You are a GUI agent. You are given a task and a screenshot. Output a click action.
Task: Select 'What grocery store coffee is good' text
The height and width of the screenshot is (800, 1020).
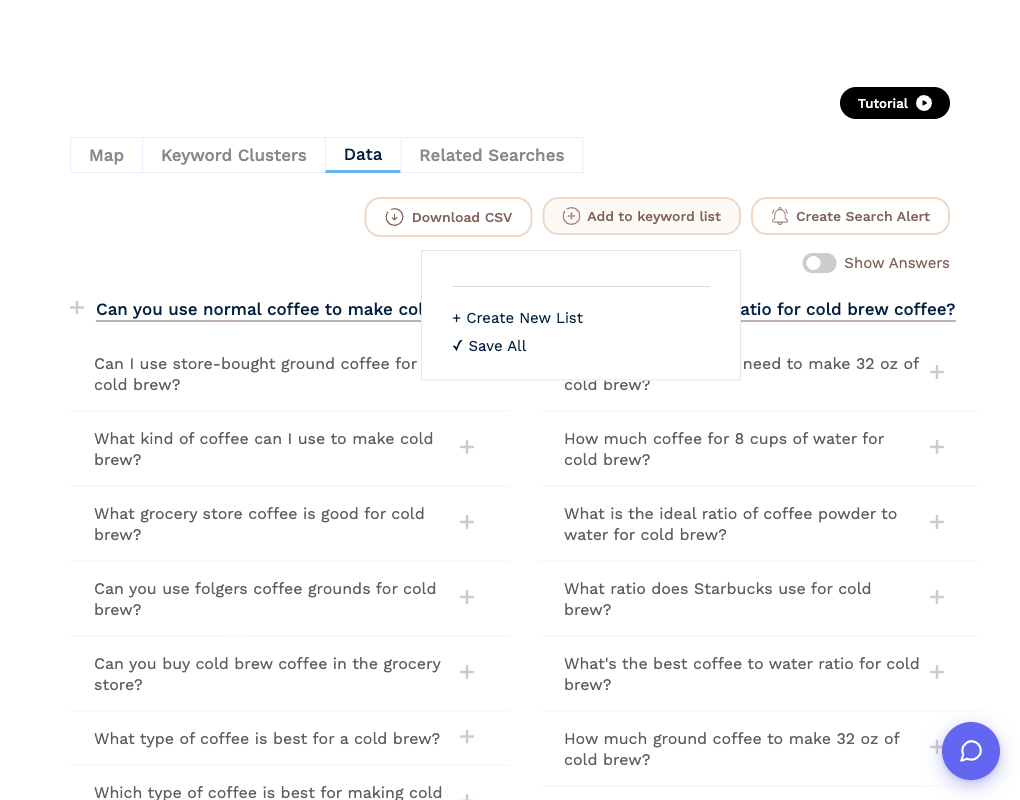[259, 524]
